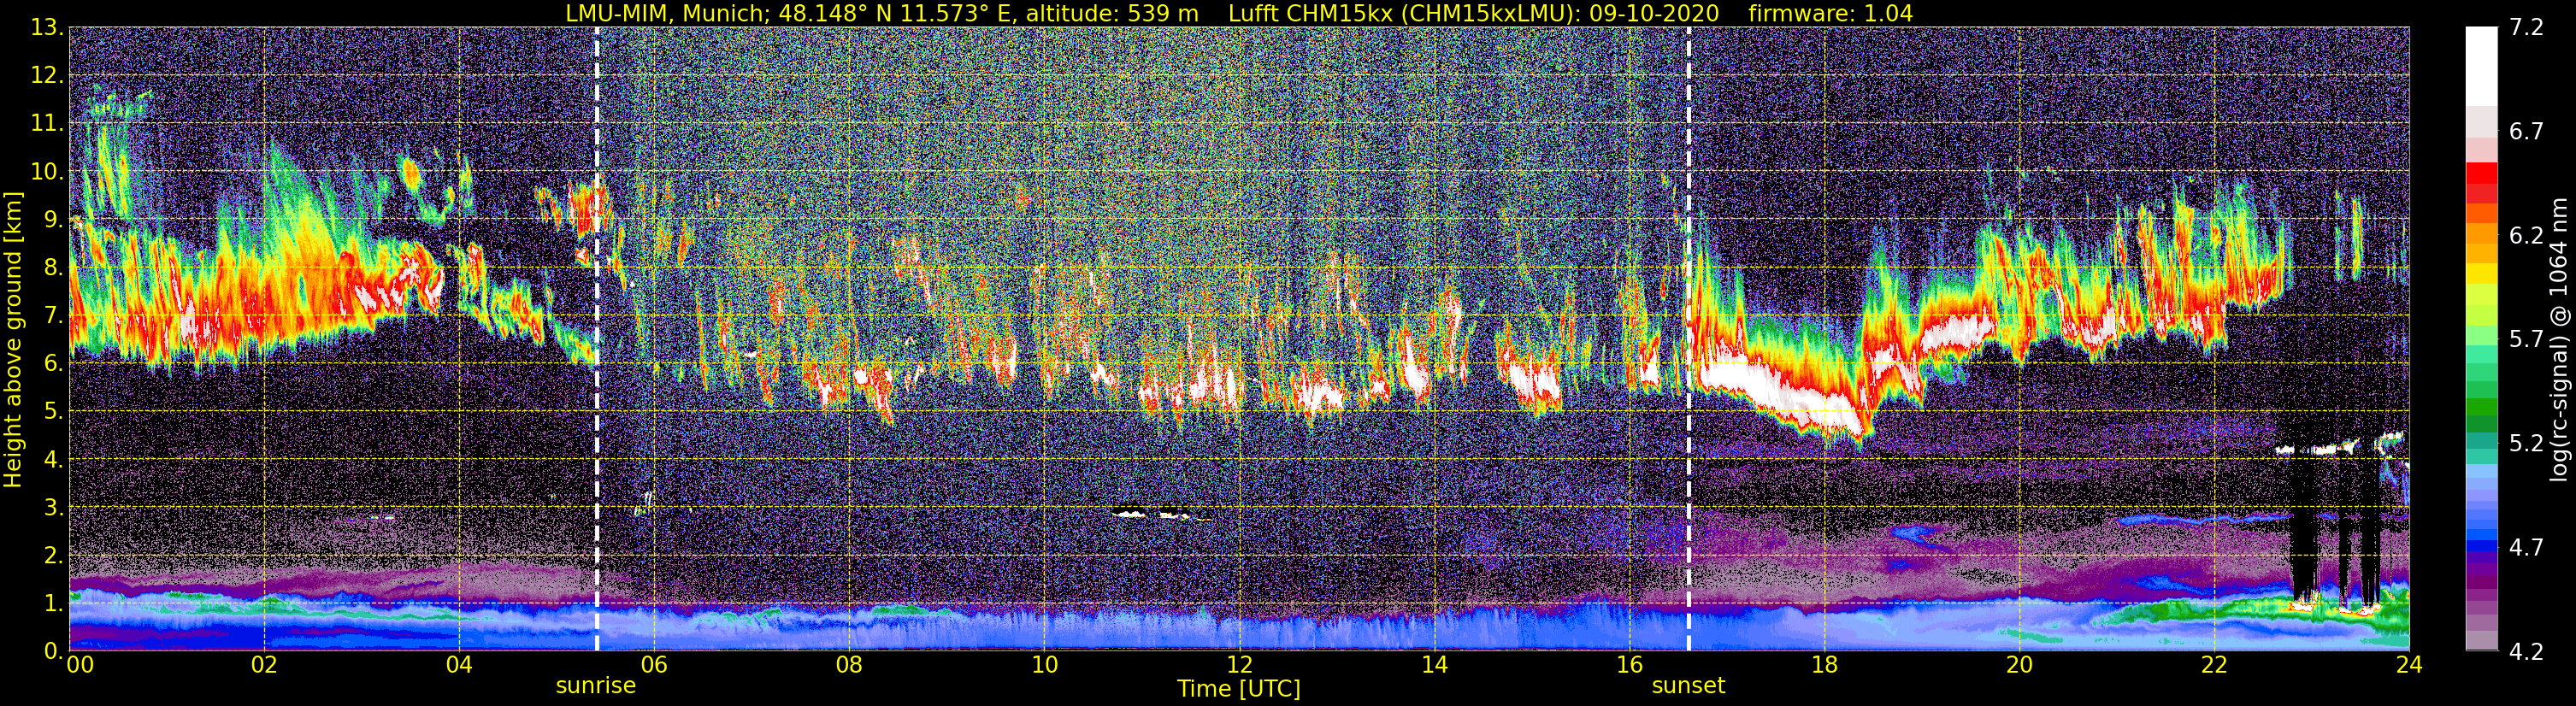
Task: Click the colorbar label 'log(rc-signal) @ 1064 nm'
Action: pos(2560,339)
